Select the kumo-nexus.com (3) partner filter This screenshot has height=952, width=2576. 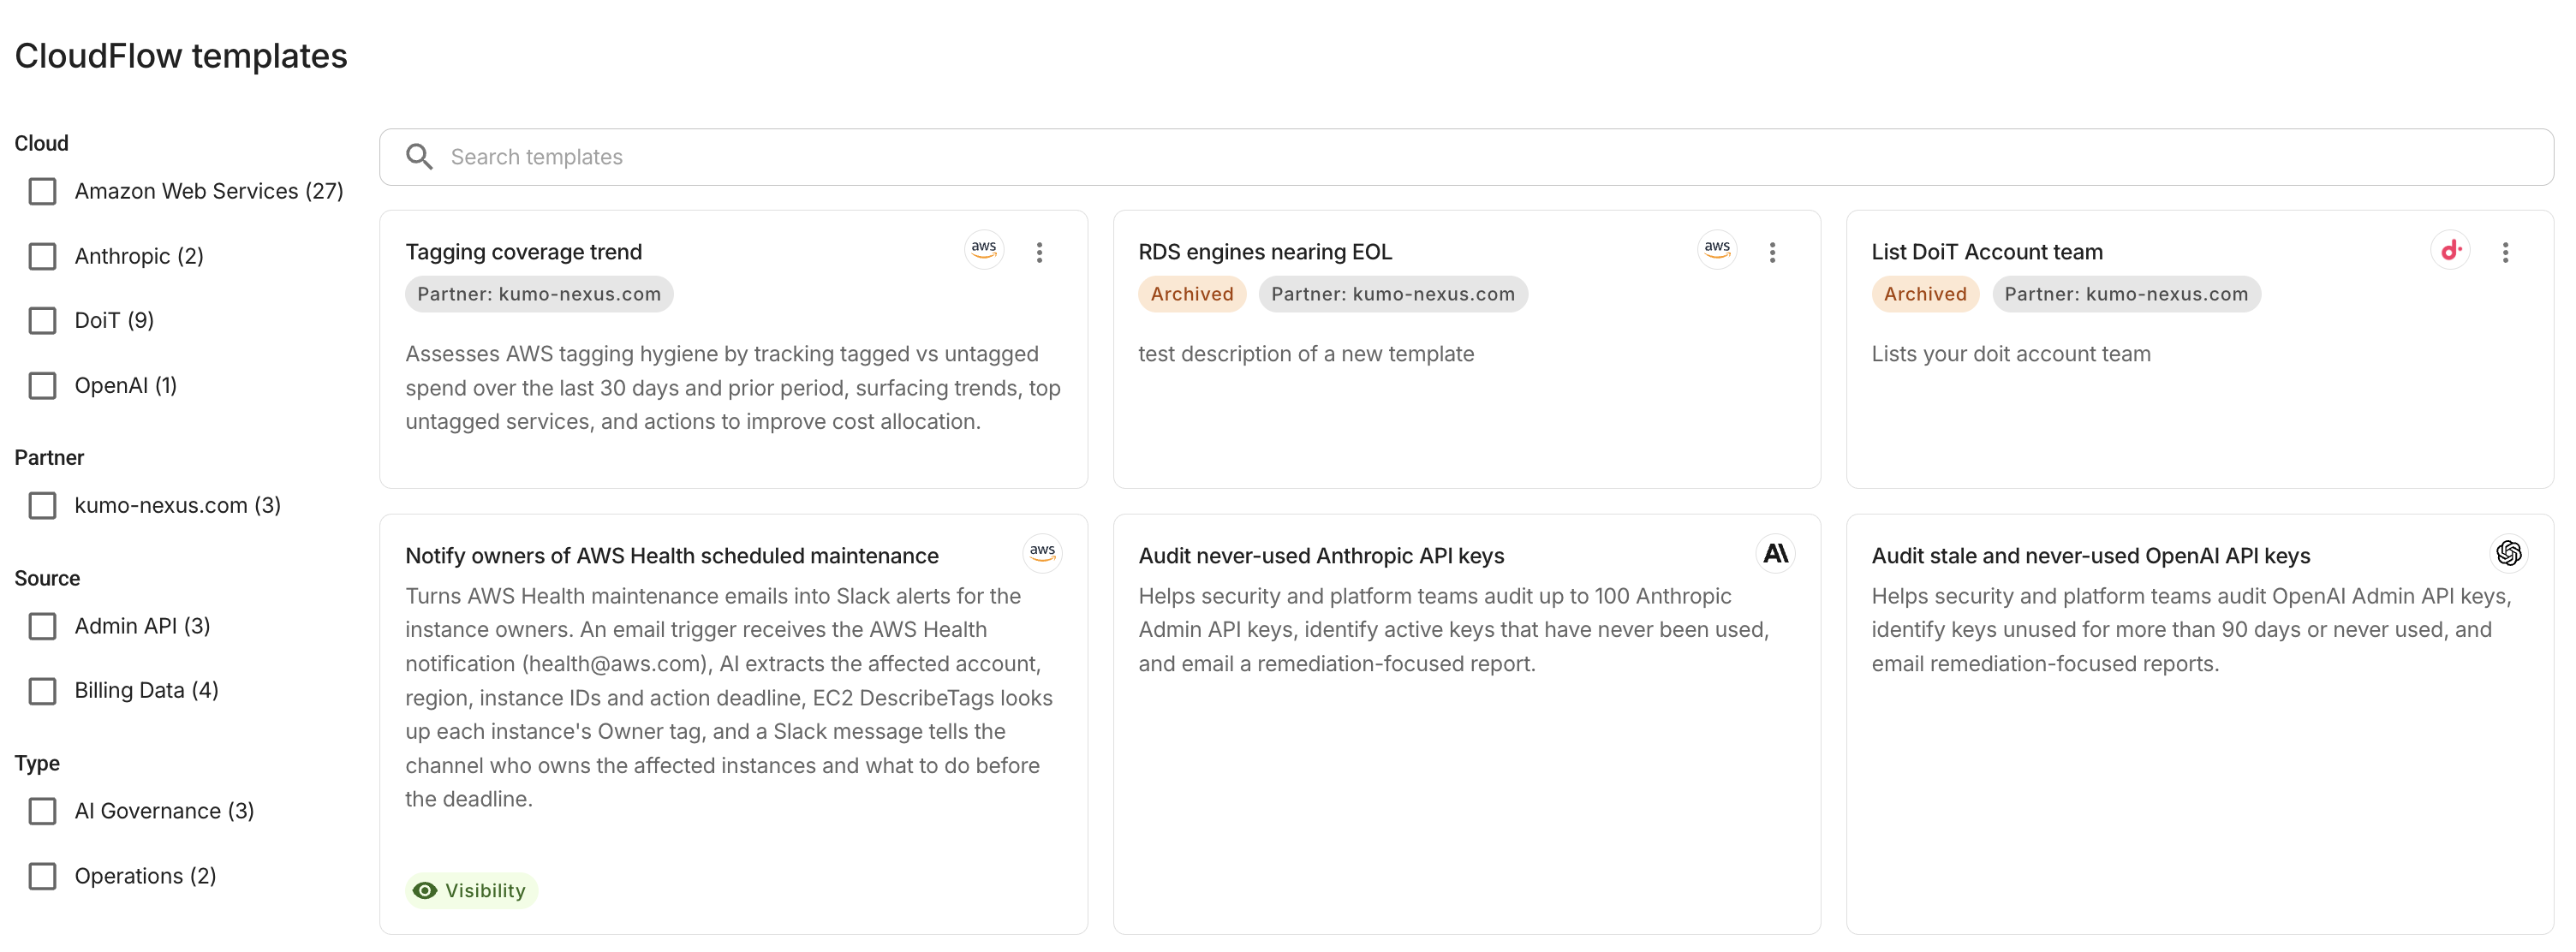[42, 505]
